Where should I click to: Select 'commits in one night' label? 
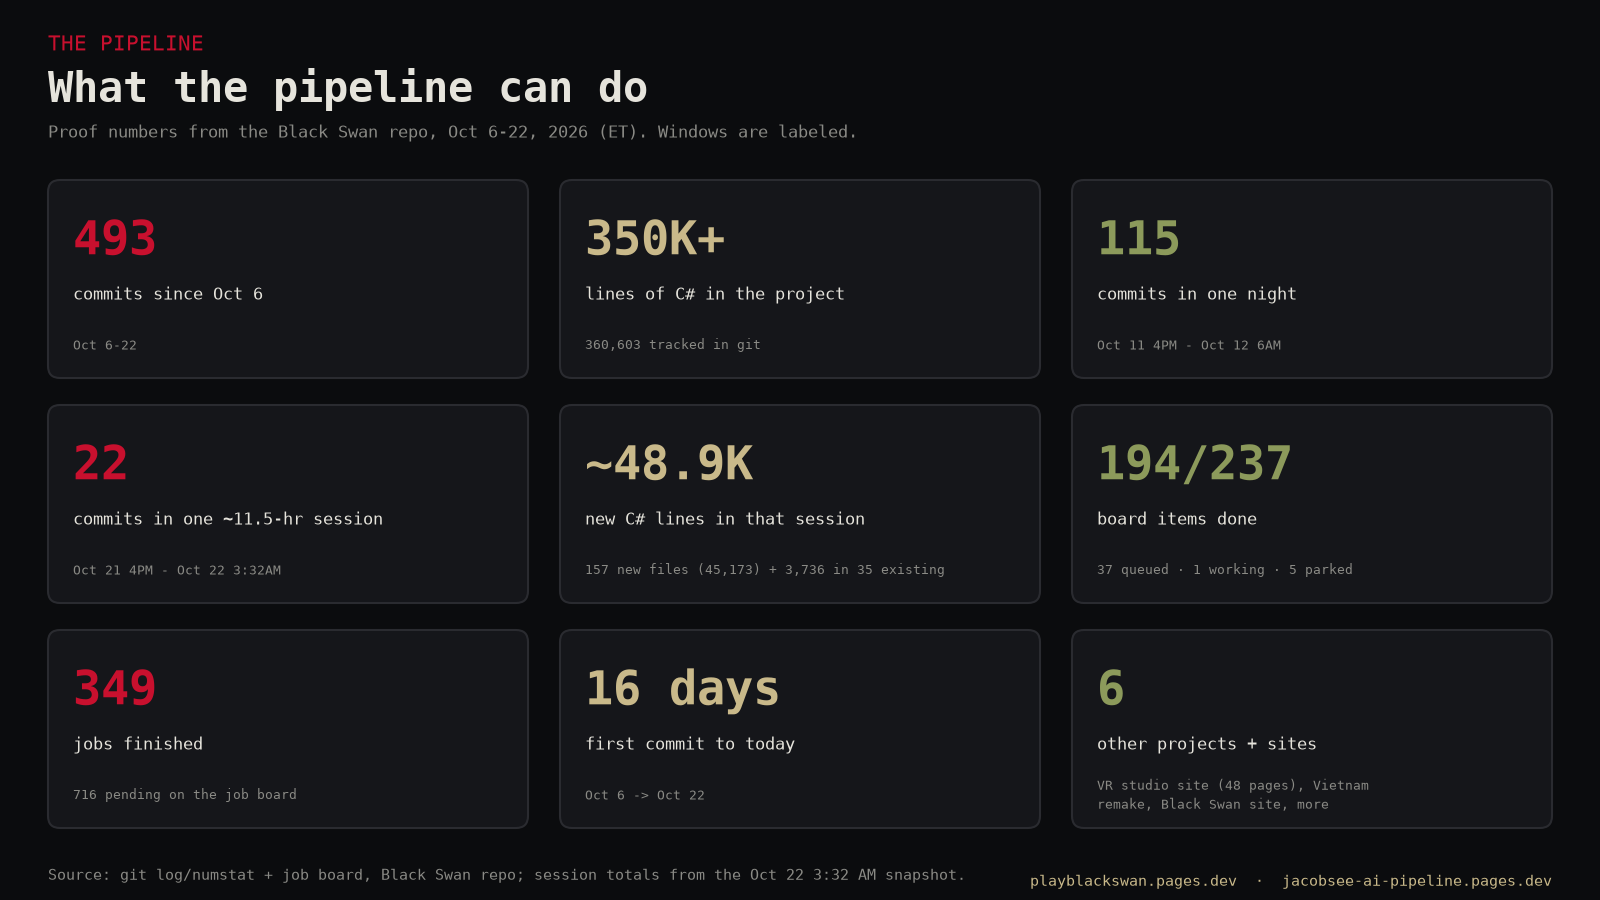tap(1197, 294)
